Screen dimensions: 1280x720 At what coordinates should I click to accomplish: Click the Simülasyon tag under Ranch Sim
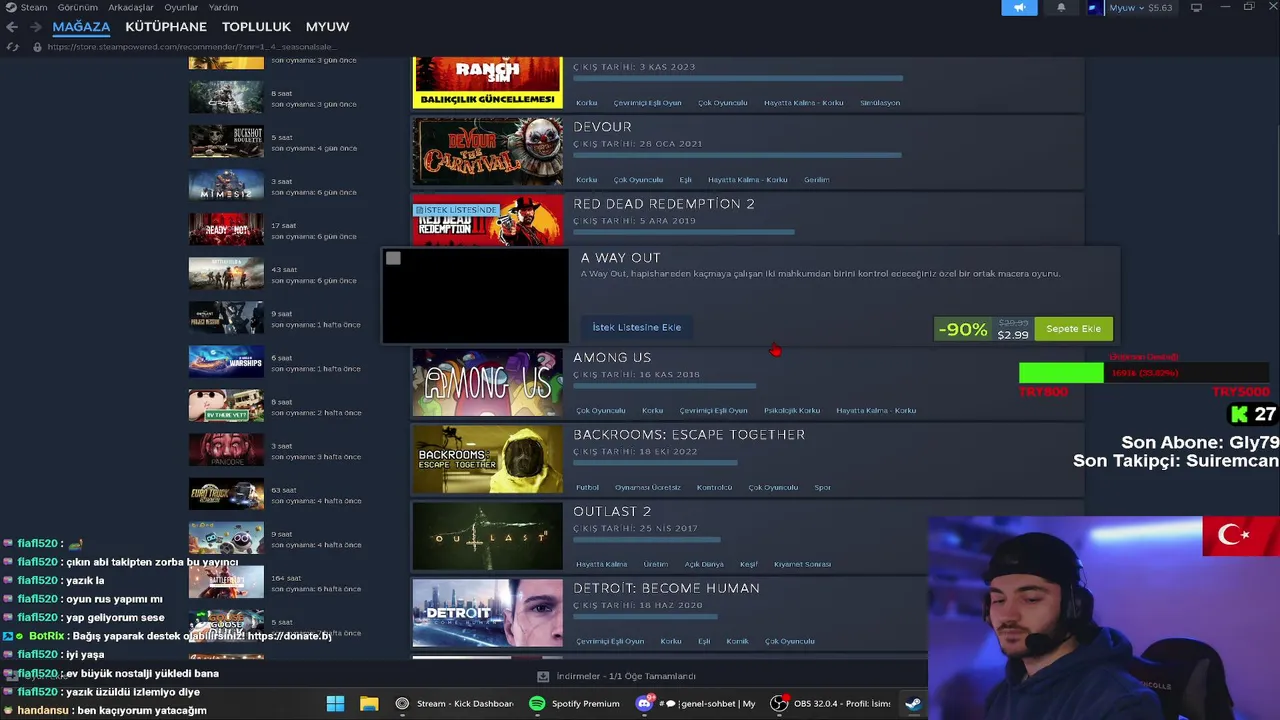tap(880, 103)
